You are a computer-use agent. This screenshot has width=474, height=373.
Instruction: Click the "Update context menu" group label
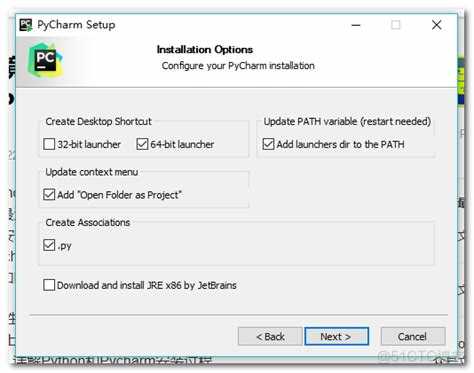point(92,172)
